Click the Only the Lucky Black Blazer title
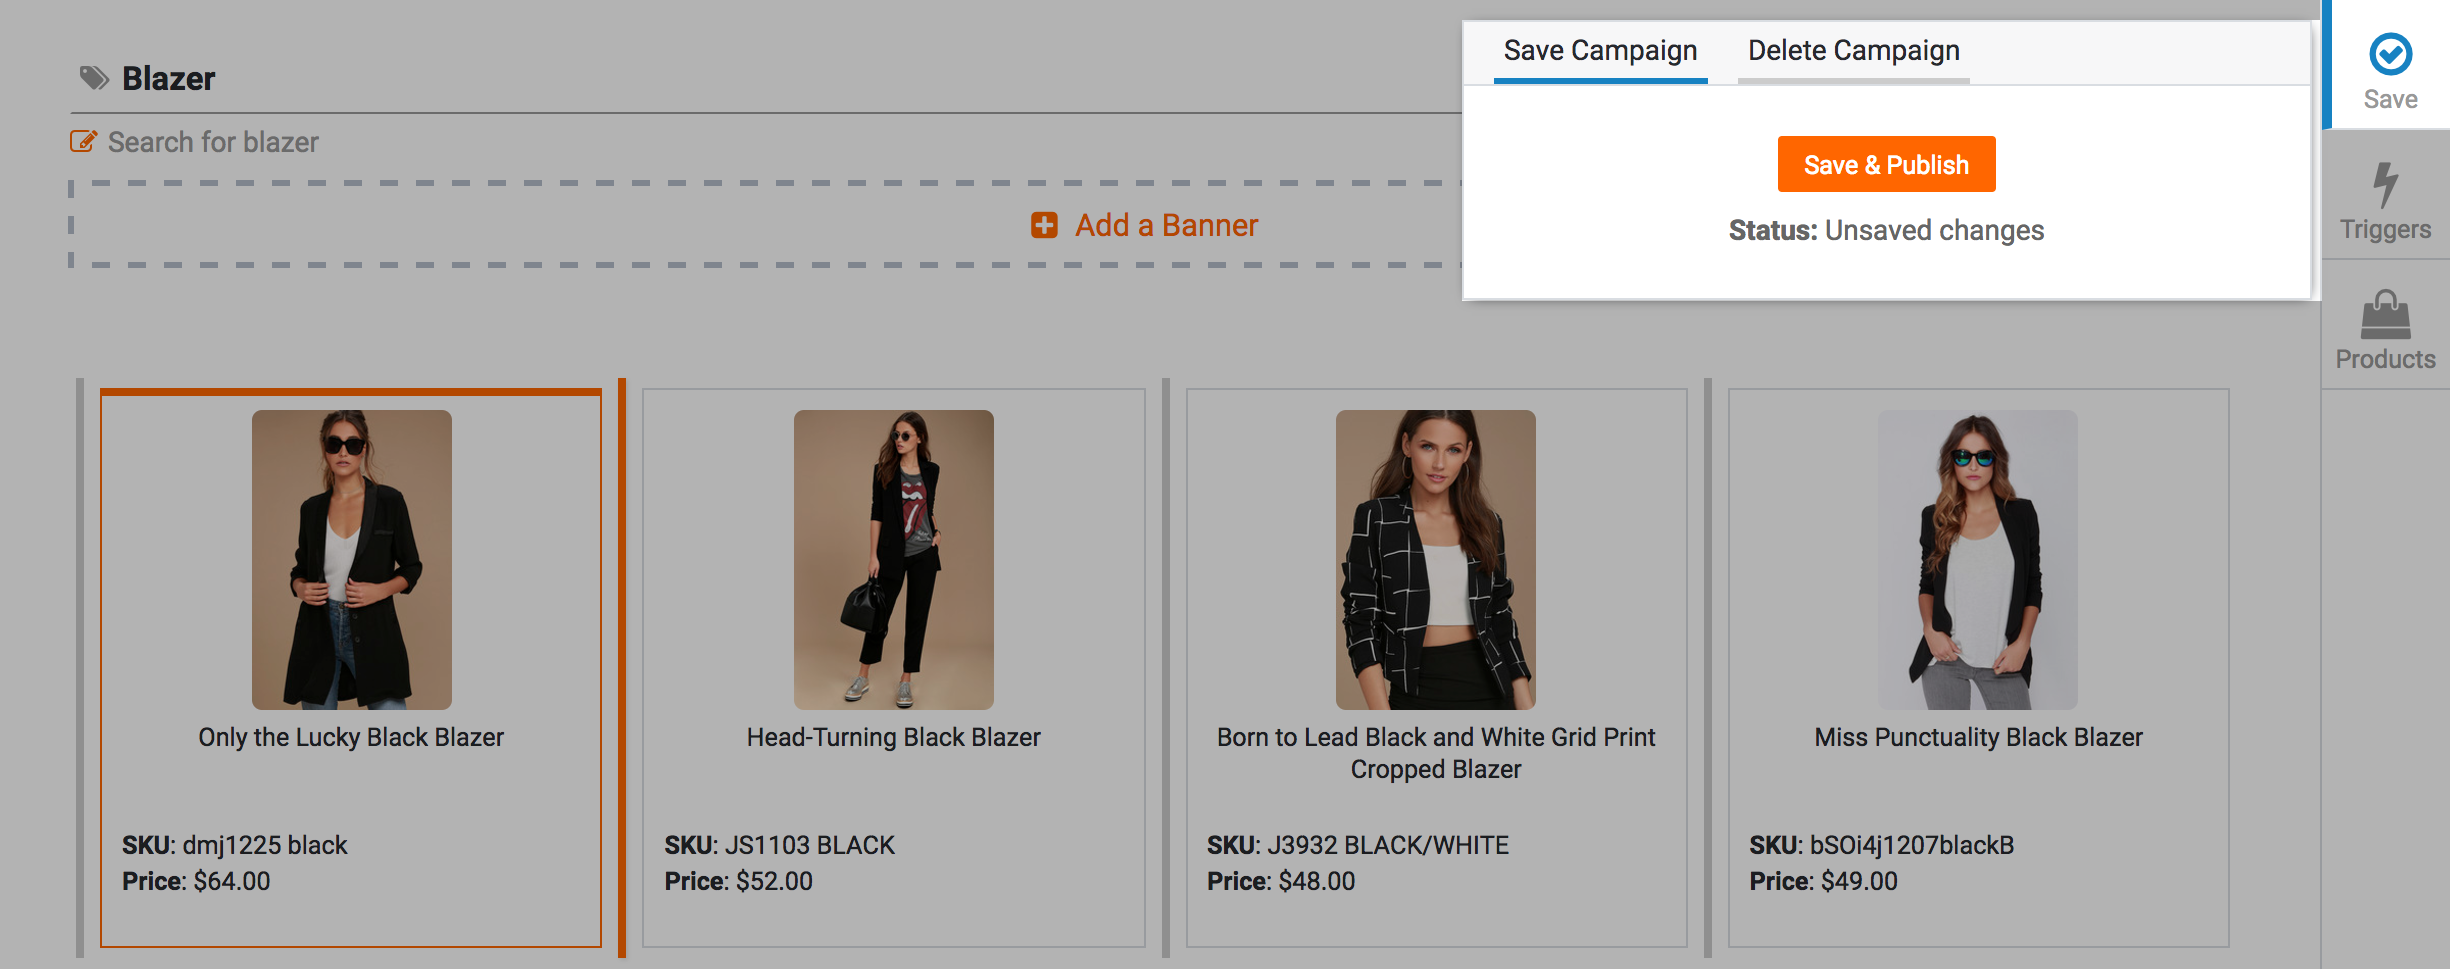2450x969 pixels. [x=351, y=737]
